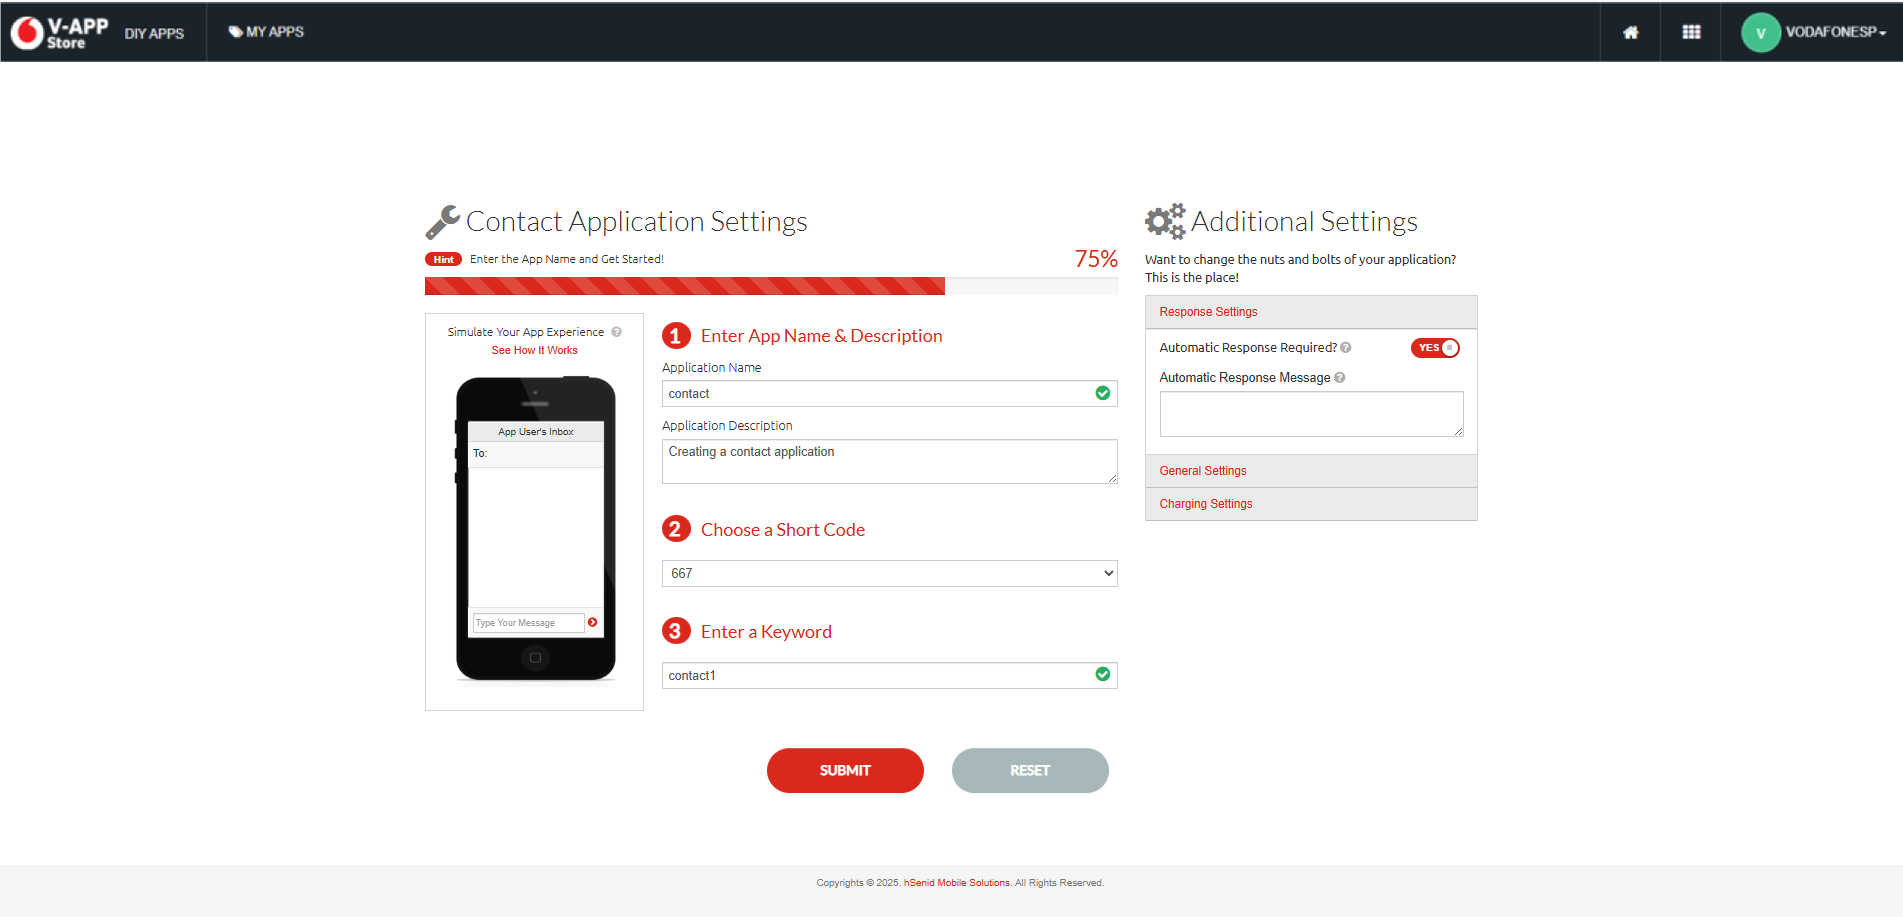The image size is (1903, 917).
Task: Open the apps grid icon in the navbar
Action: pos(1690,31)
